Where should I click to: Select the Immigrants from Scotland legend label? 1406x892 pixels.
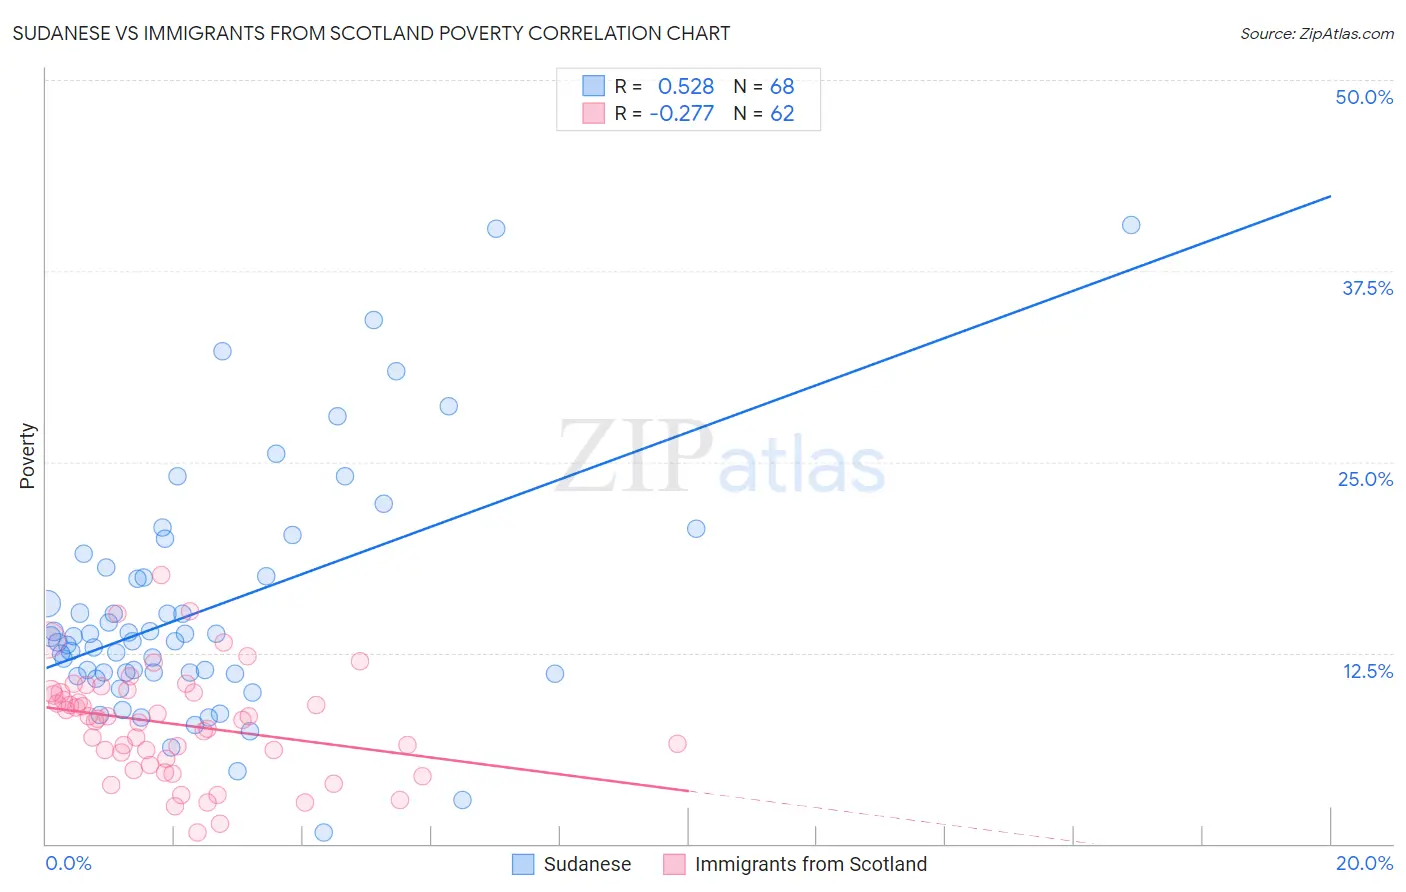click(x=811, y=864)
